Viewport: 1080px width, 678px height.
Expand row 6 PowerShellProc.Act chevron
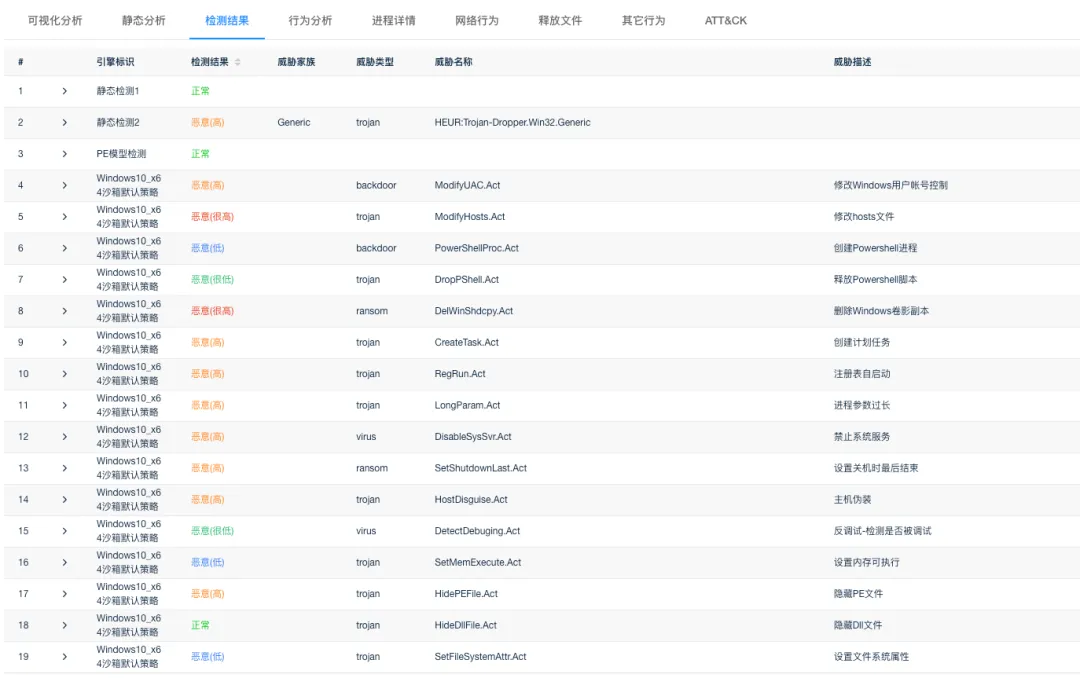point(65,248)
